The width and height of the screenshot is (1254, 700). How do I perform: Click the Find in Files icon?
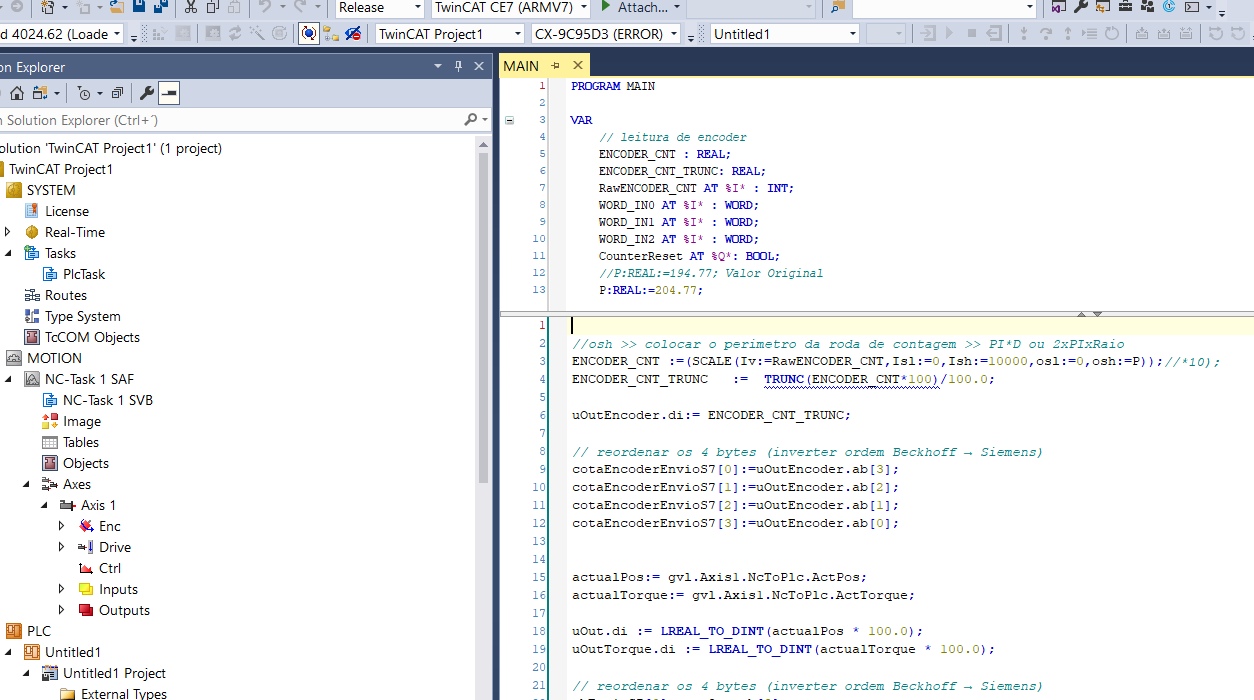pos(838,7)
